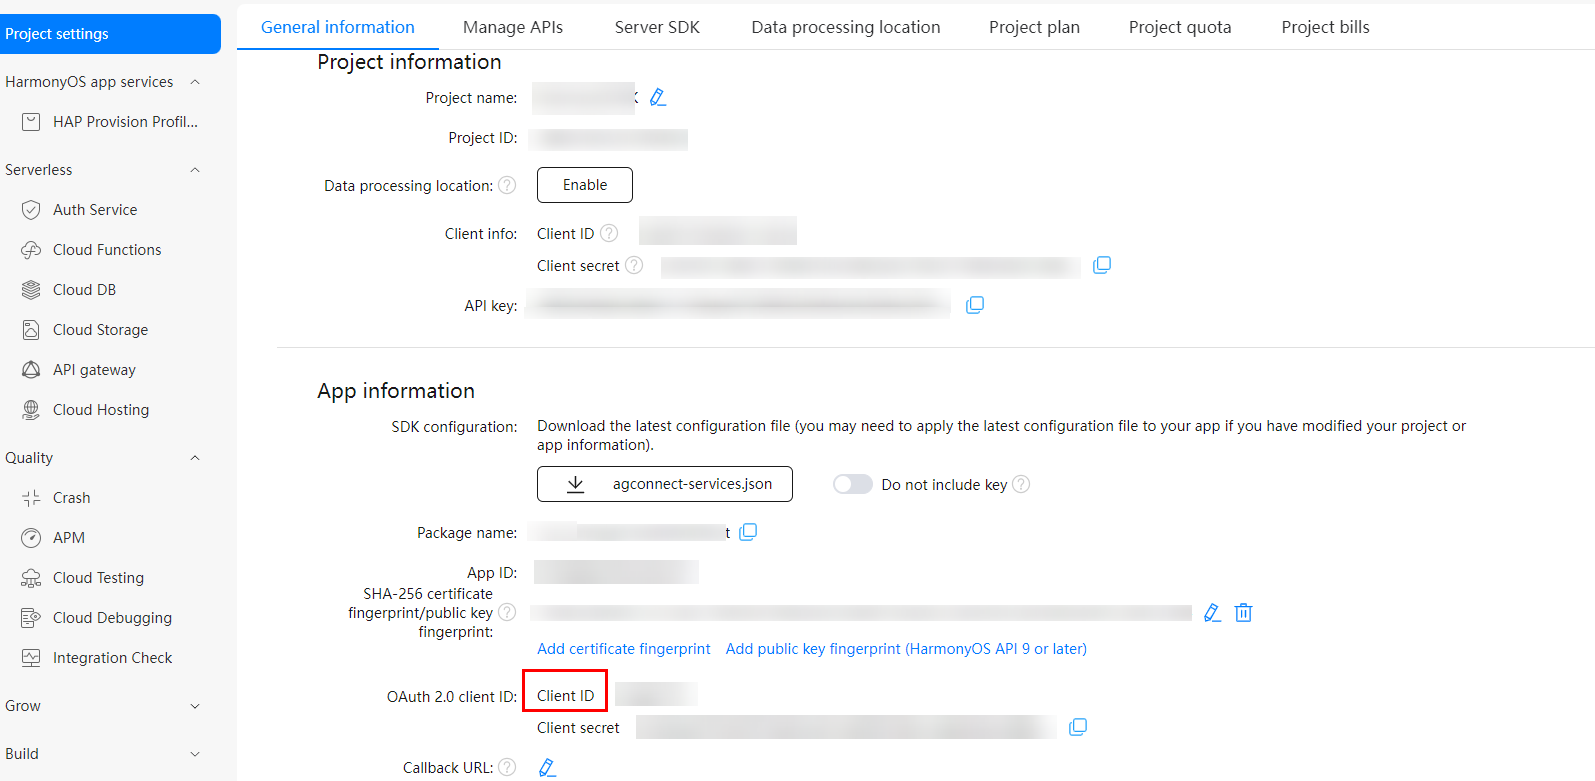This screenshot has height=781, width=1595.
Task: Edit the project name with pencil icon
Action: (658, 98)
